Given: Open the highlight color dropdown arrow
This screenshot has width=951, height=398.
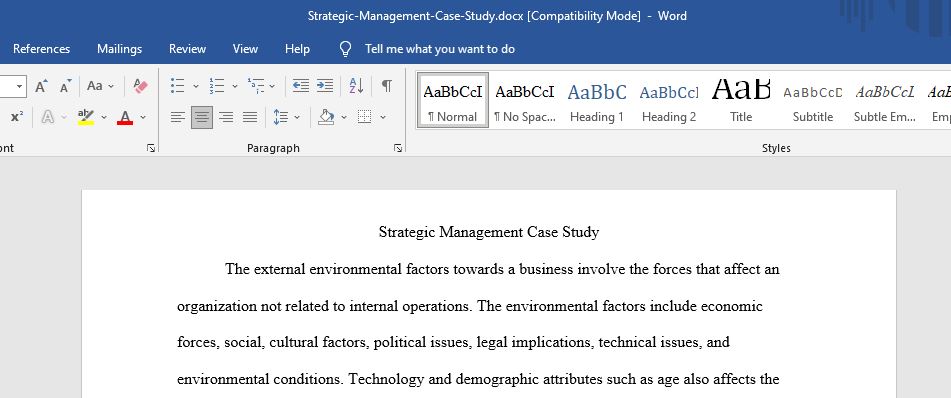Looking at the screenshot, I should coord(104,117).
